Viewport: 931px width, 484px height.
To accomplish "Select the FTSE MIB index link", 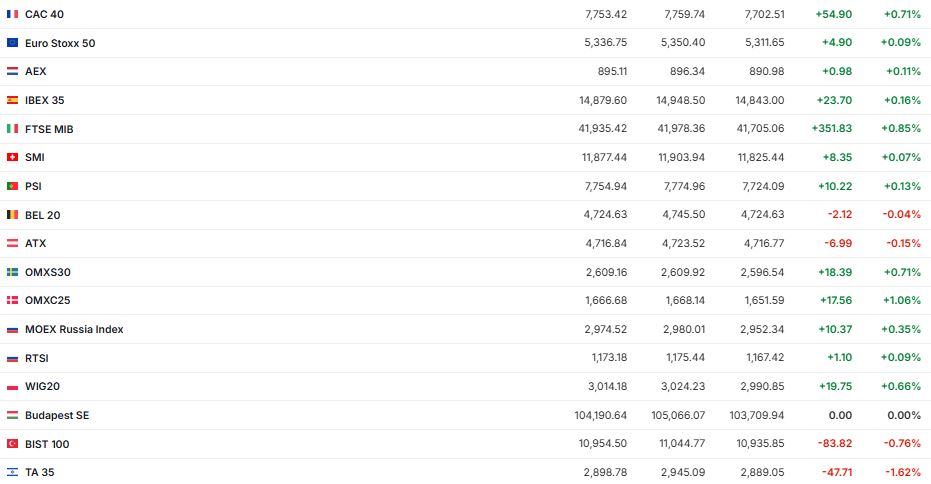I will pyautogui.click(x=49, y=129).
